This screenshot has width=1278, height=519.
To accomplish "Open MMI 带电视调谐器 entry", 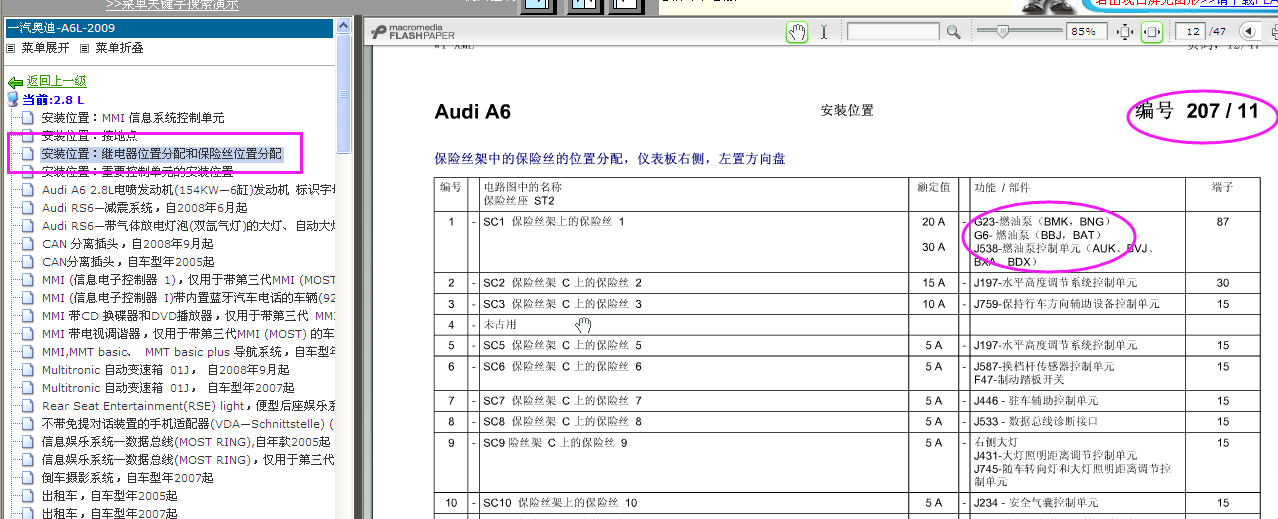I will click(x=188, y=334).
